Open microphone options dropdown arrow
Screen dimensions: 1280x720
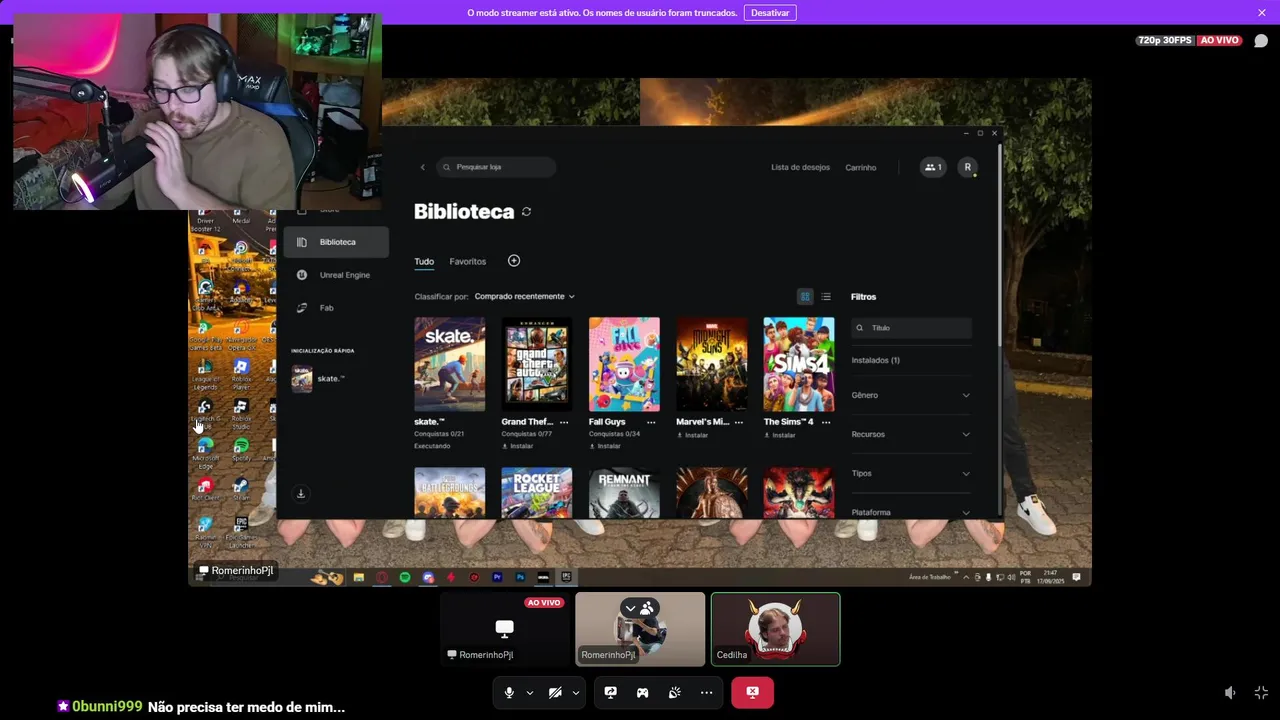[x=529, y=693]
